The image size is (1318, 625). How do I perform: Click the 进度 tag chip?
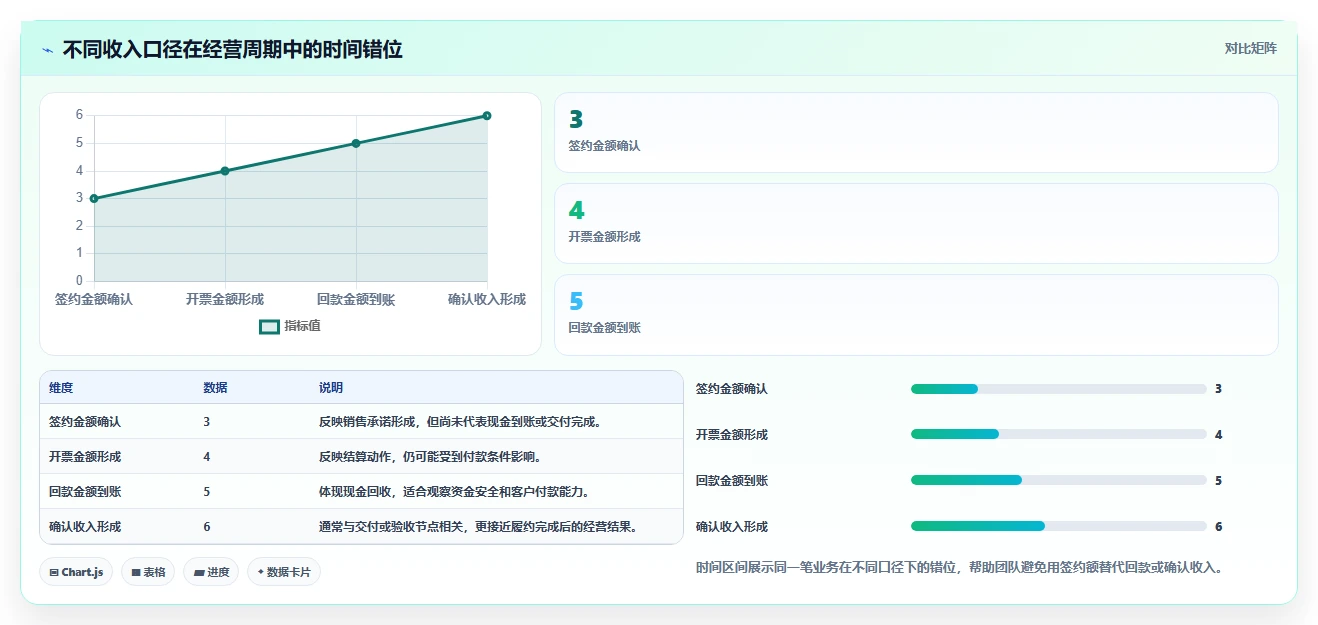pos(211,572)
